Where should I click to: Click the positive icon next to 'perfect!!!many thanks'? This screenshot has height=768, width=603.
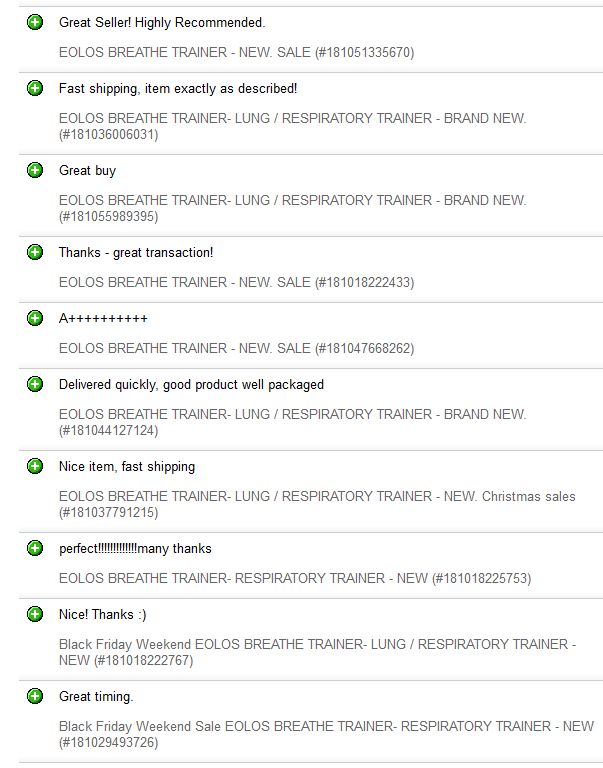tap(35, 548)
